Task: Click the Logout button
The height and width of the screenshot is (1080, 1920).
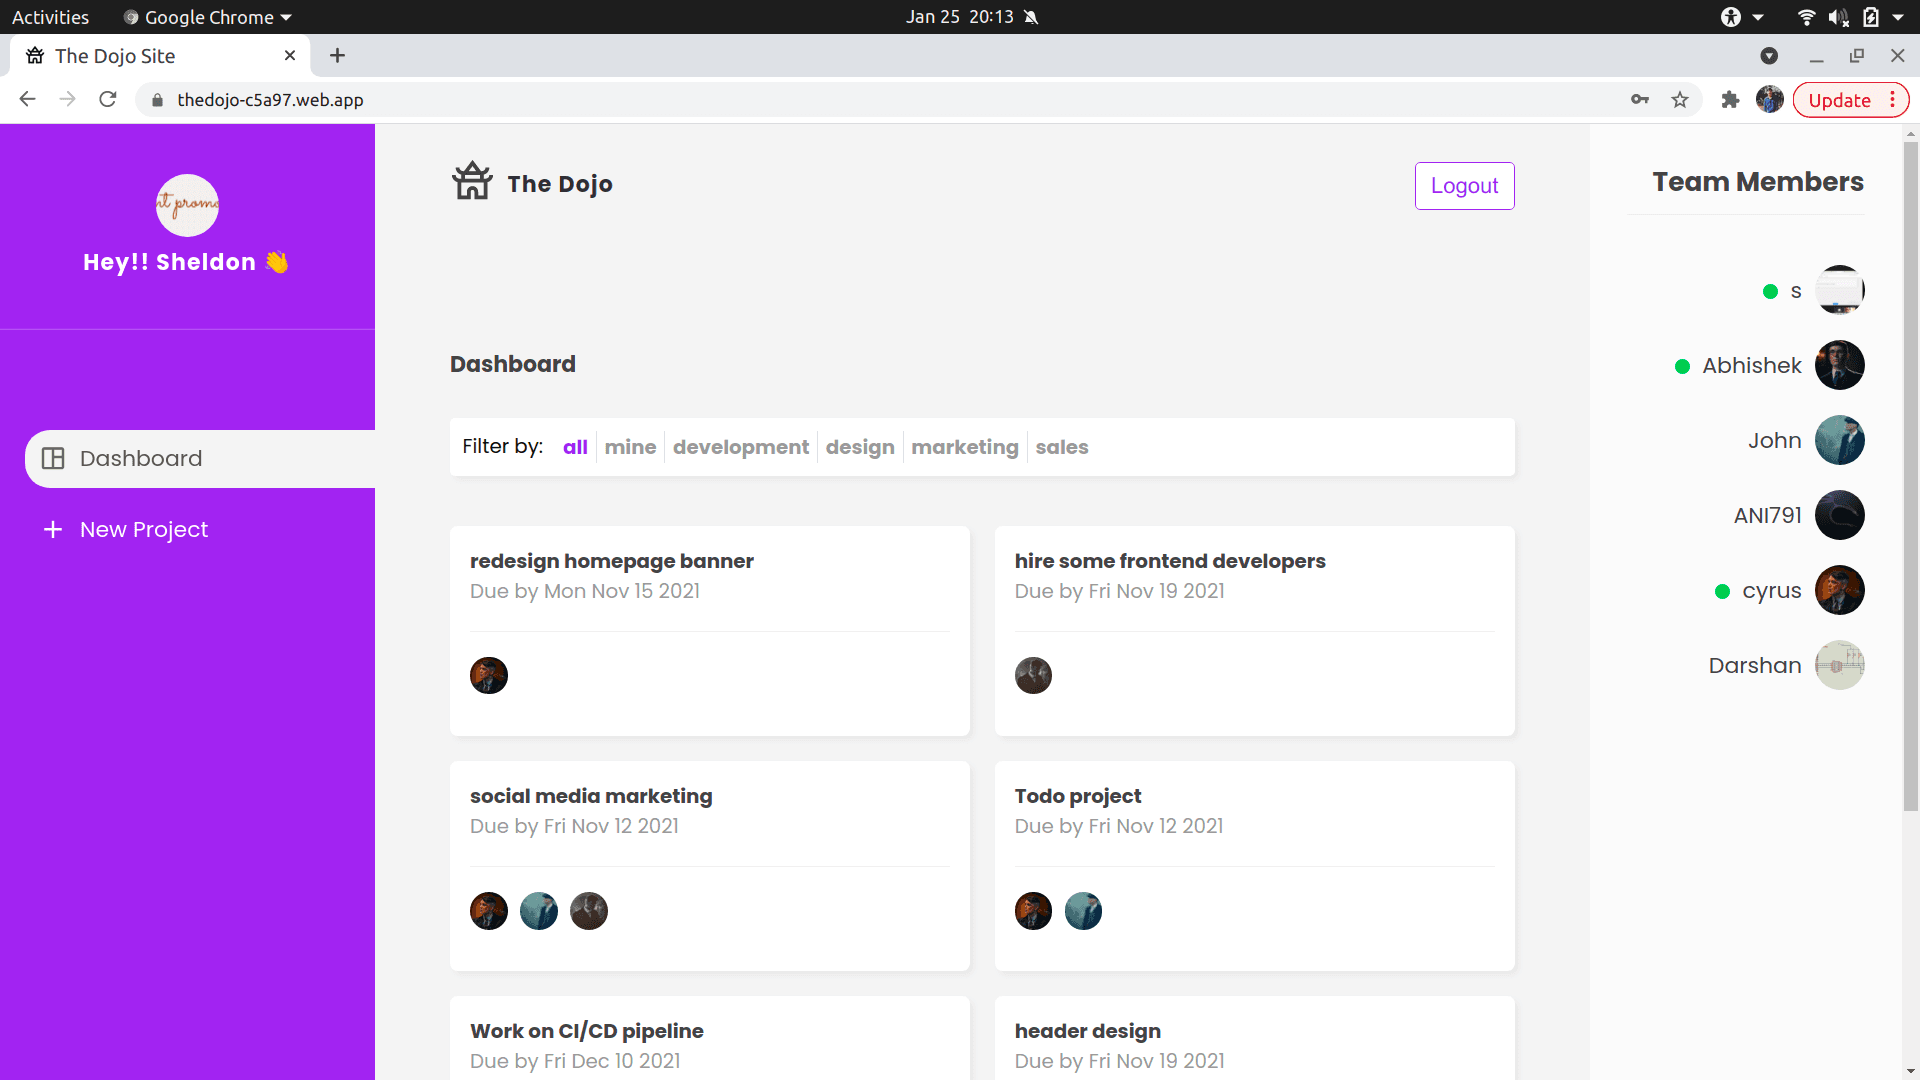Action: 1462,185
